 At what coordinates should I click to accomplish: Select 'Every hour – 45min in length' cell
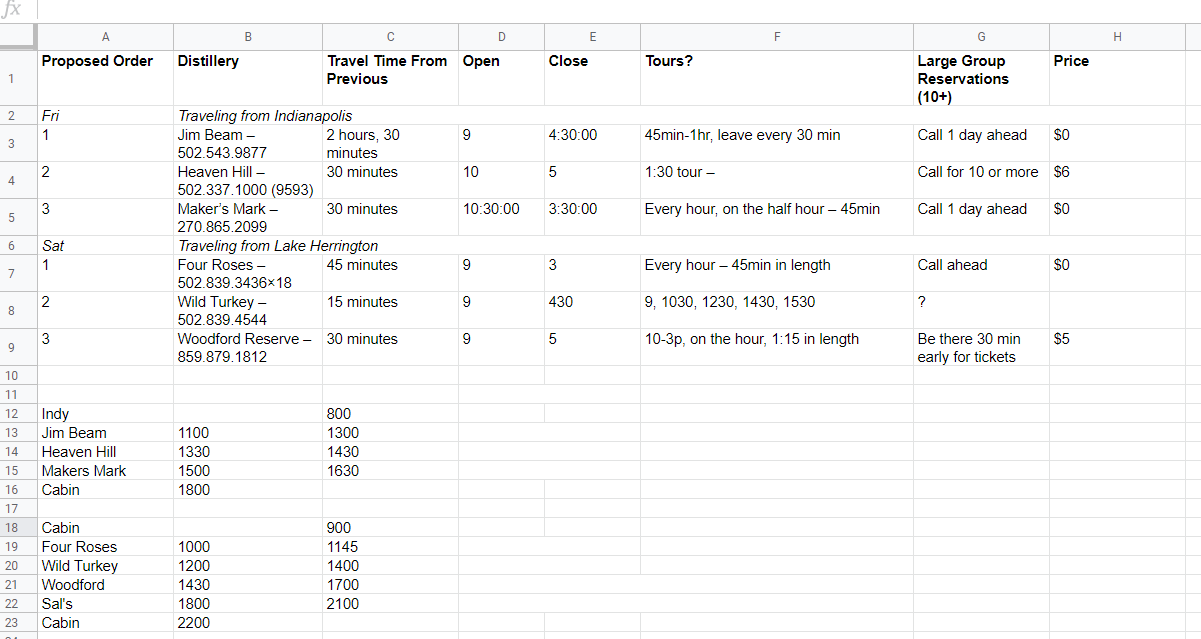(777, 274)
